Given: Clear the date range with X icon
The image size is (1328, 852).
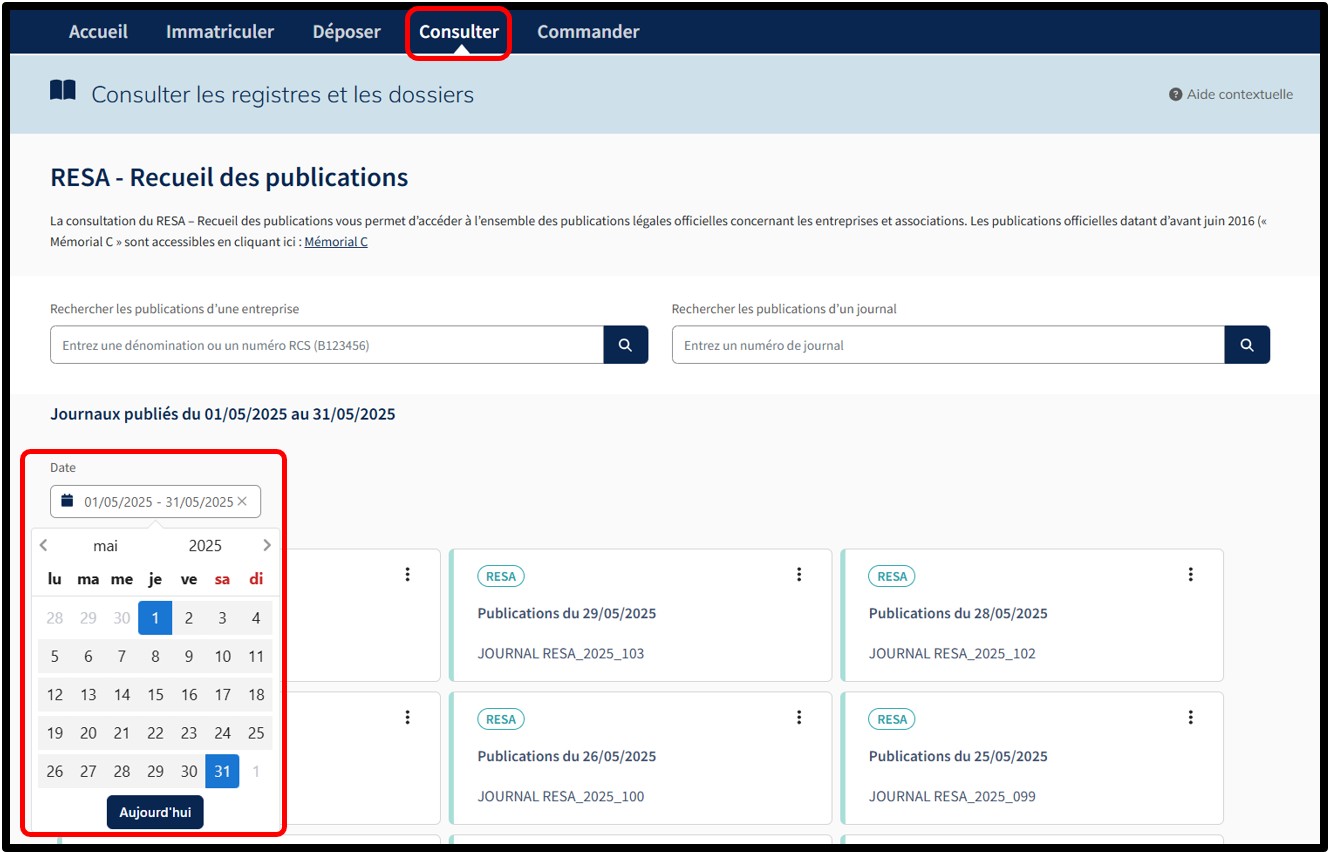Looking at the screenshot, I should (x=242, y=501).
